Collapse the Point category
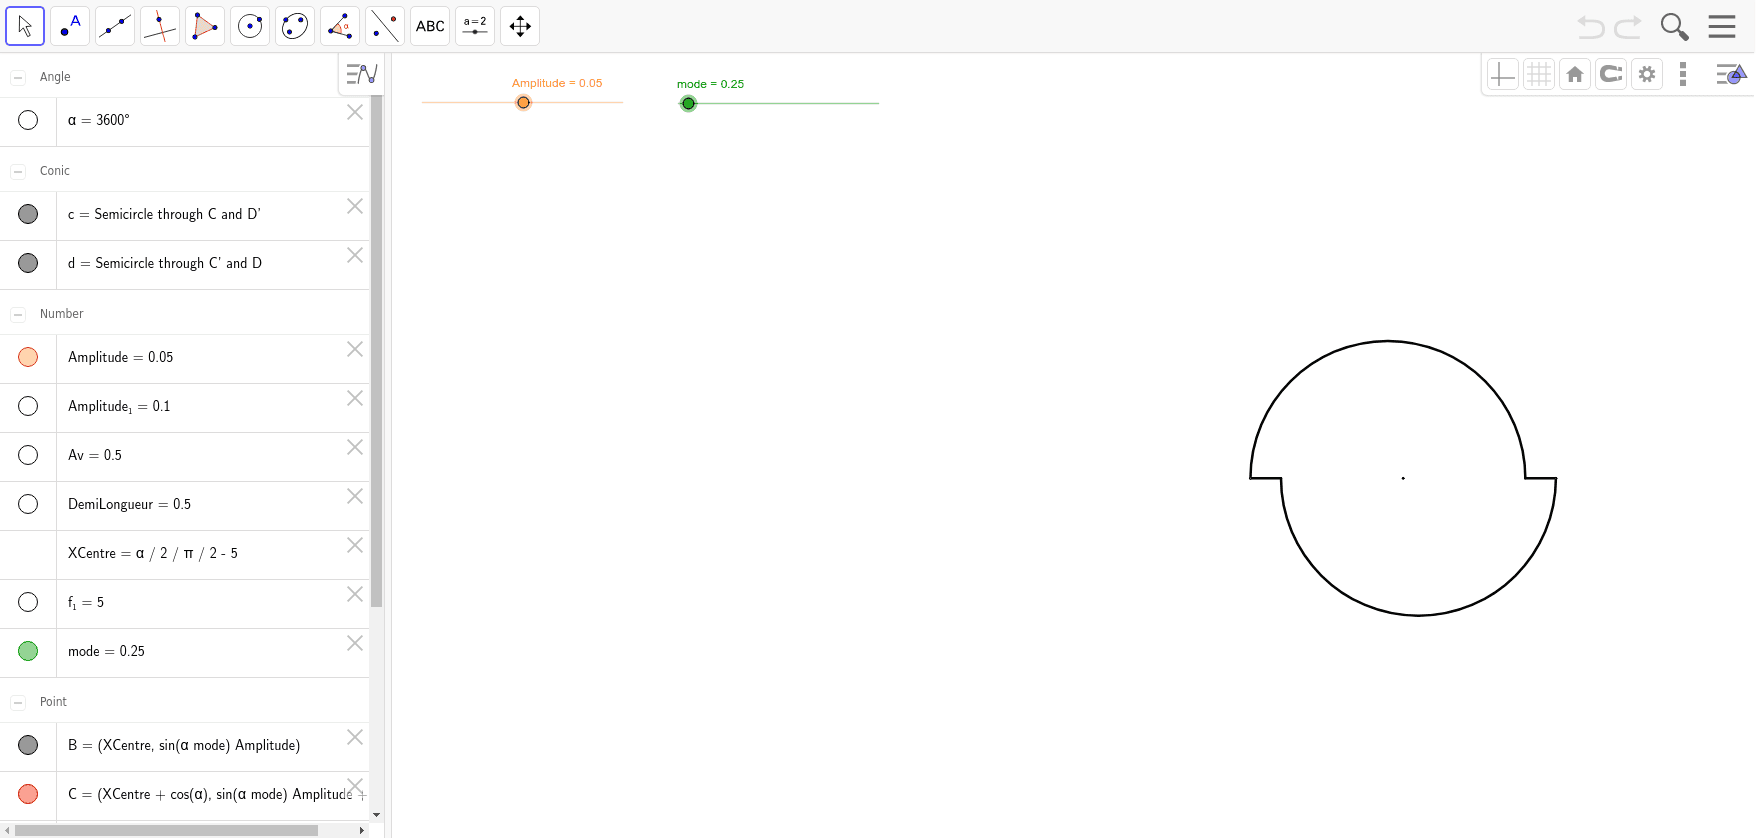 pyautogui.click(x=18, y=702)
